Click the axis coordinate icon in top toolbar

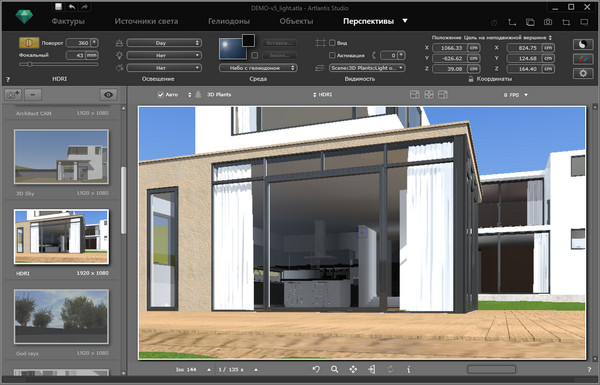pyautogui.click(x=512, y=22)
